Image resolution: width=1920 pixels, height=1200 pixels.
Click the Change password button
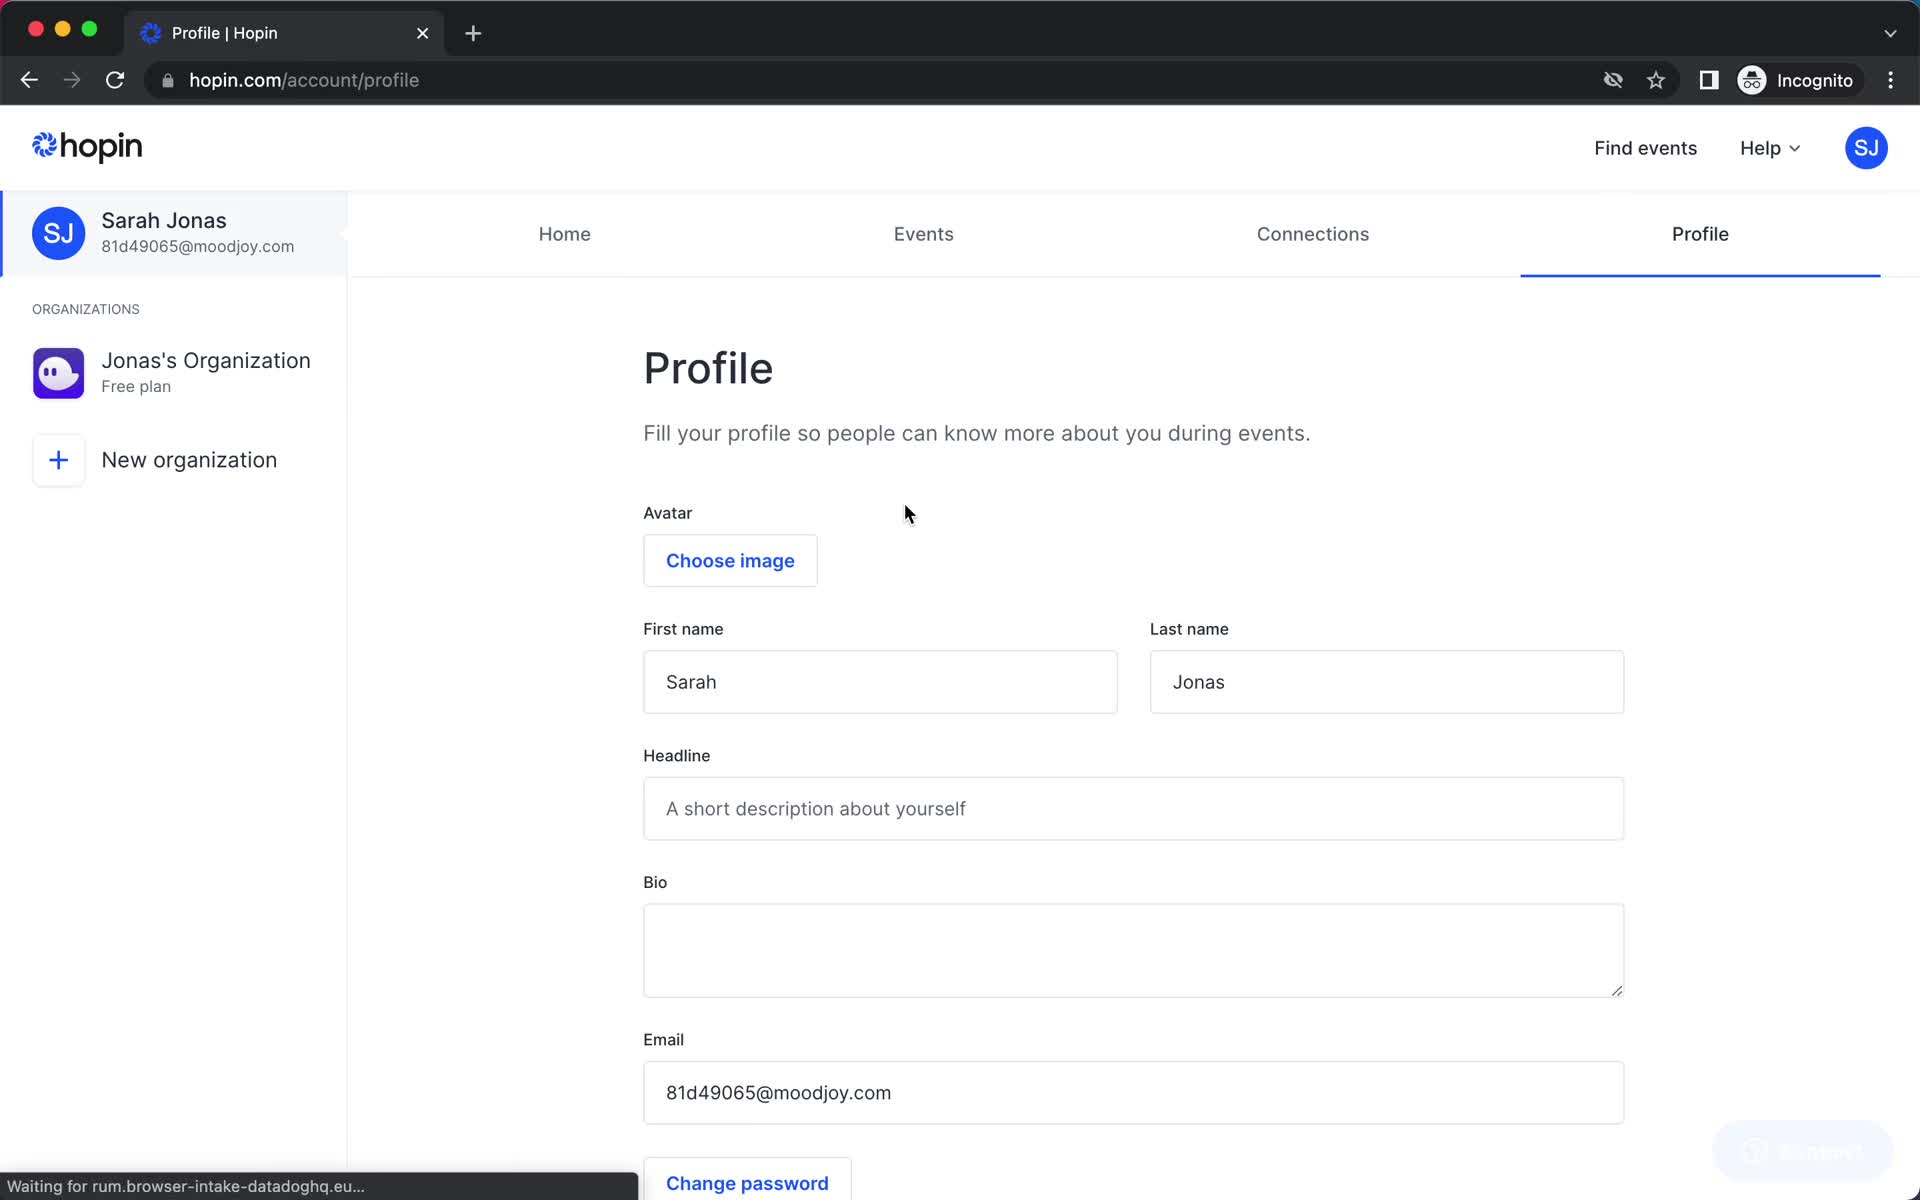tap(748, 1183)
